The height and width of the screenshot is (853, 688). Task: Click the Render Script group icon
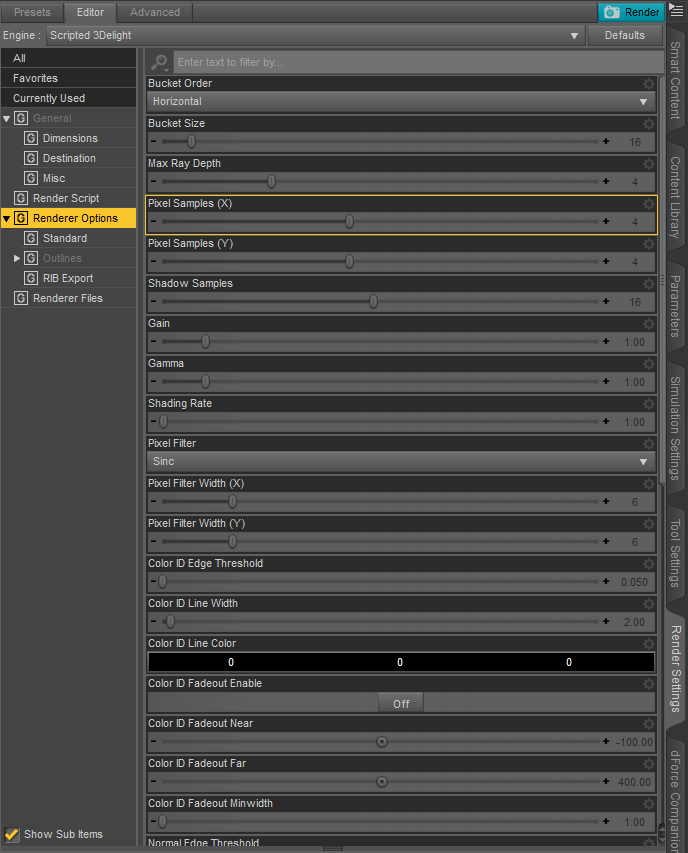tap(21, 198)
